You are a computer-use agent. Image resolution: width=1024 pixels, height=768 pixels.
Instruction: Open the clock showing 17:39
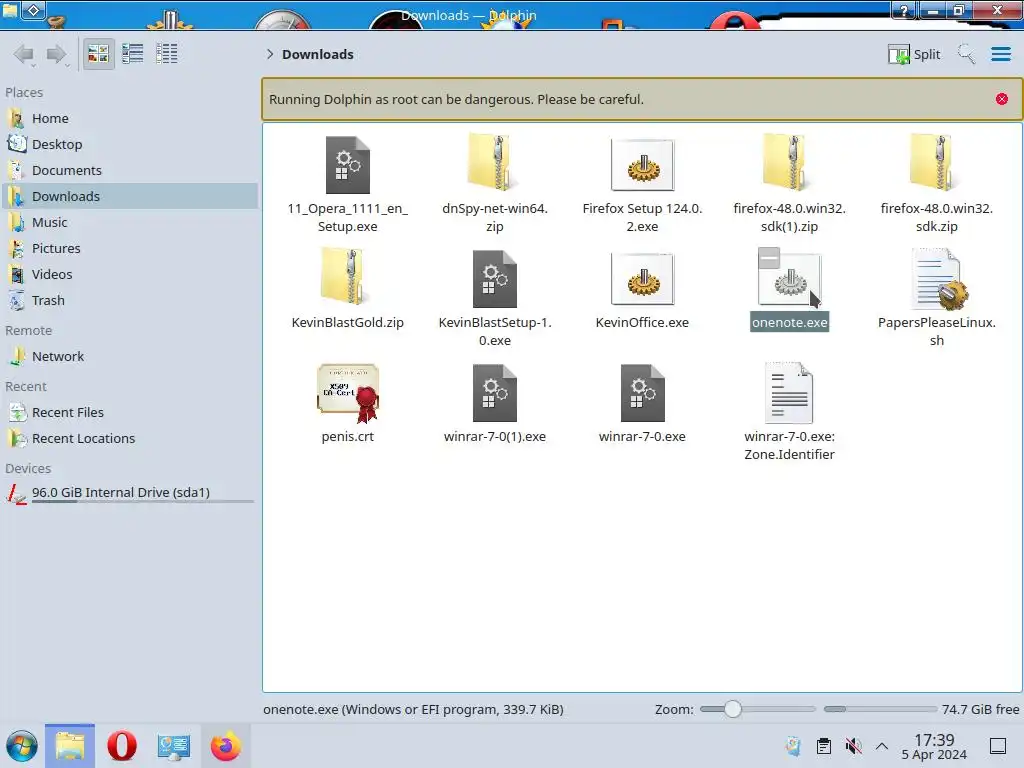click(935, 746)
